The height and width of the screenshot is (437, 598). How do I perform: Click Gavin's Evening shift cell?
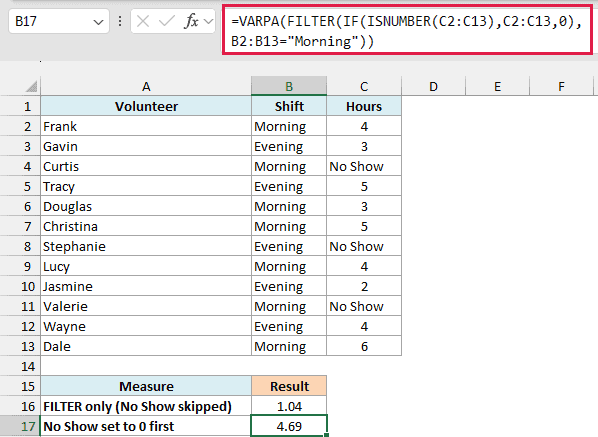(x=289, y=146)
